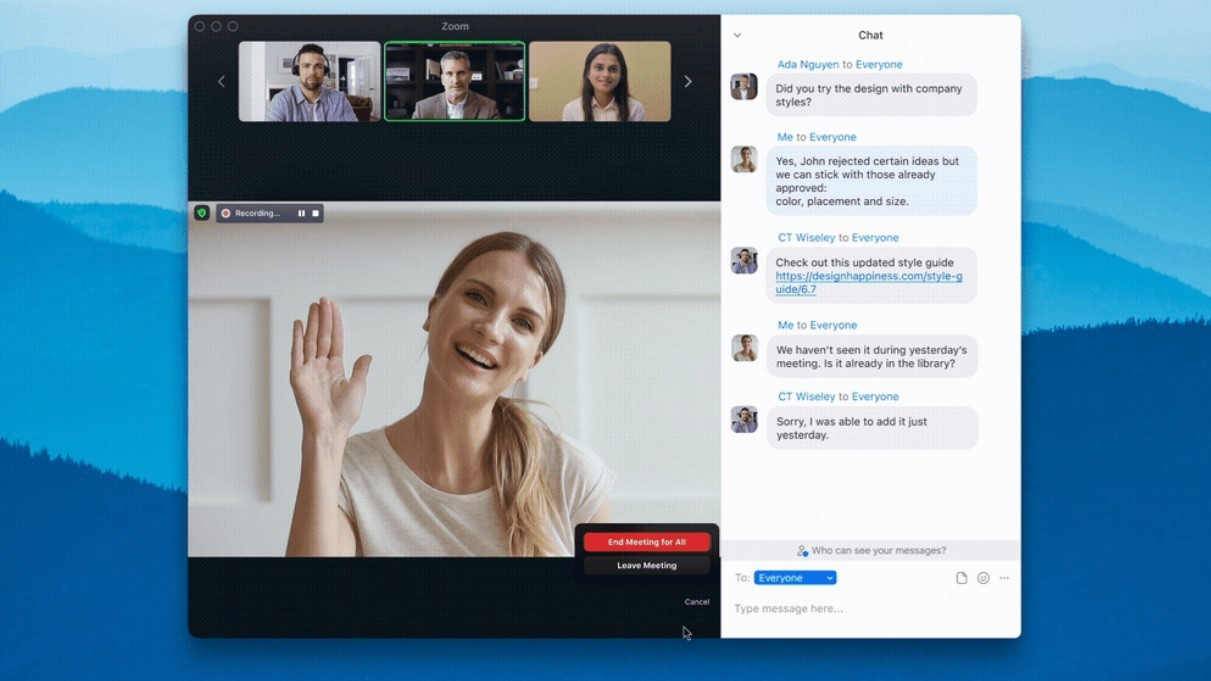This screenshot has height=681, width=1211.
Task: Open the 'To: Everyone' recipient dropdown
Action: tap(790, 577)
